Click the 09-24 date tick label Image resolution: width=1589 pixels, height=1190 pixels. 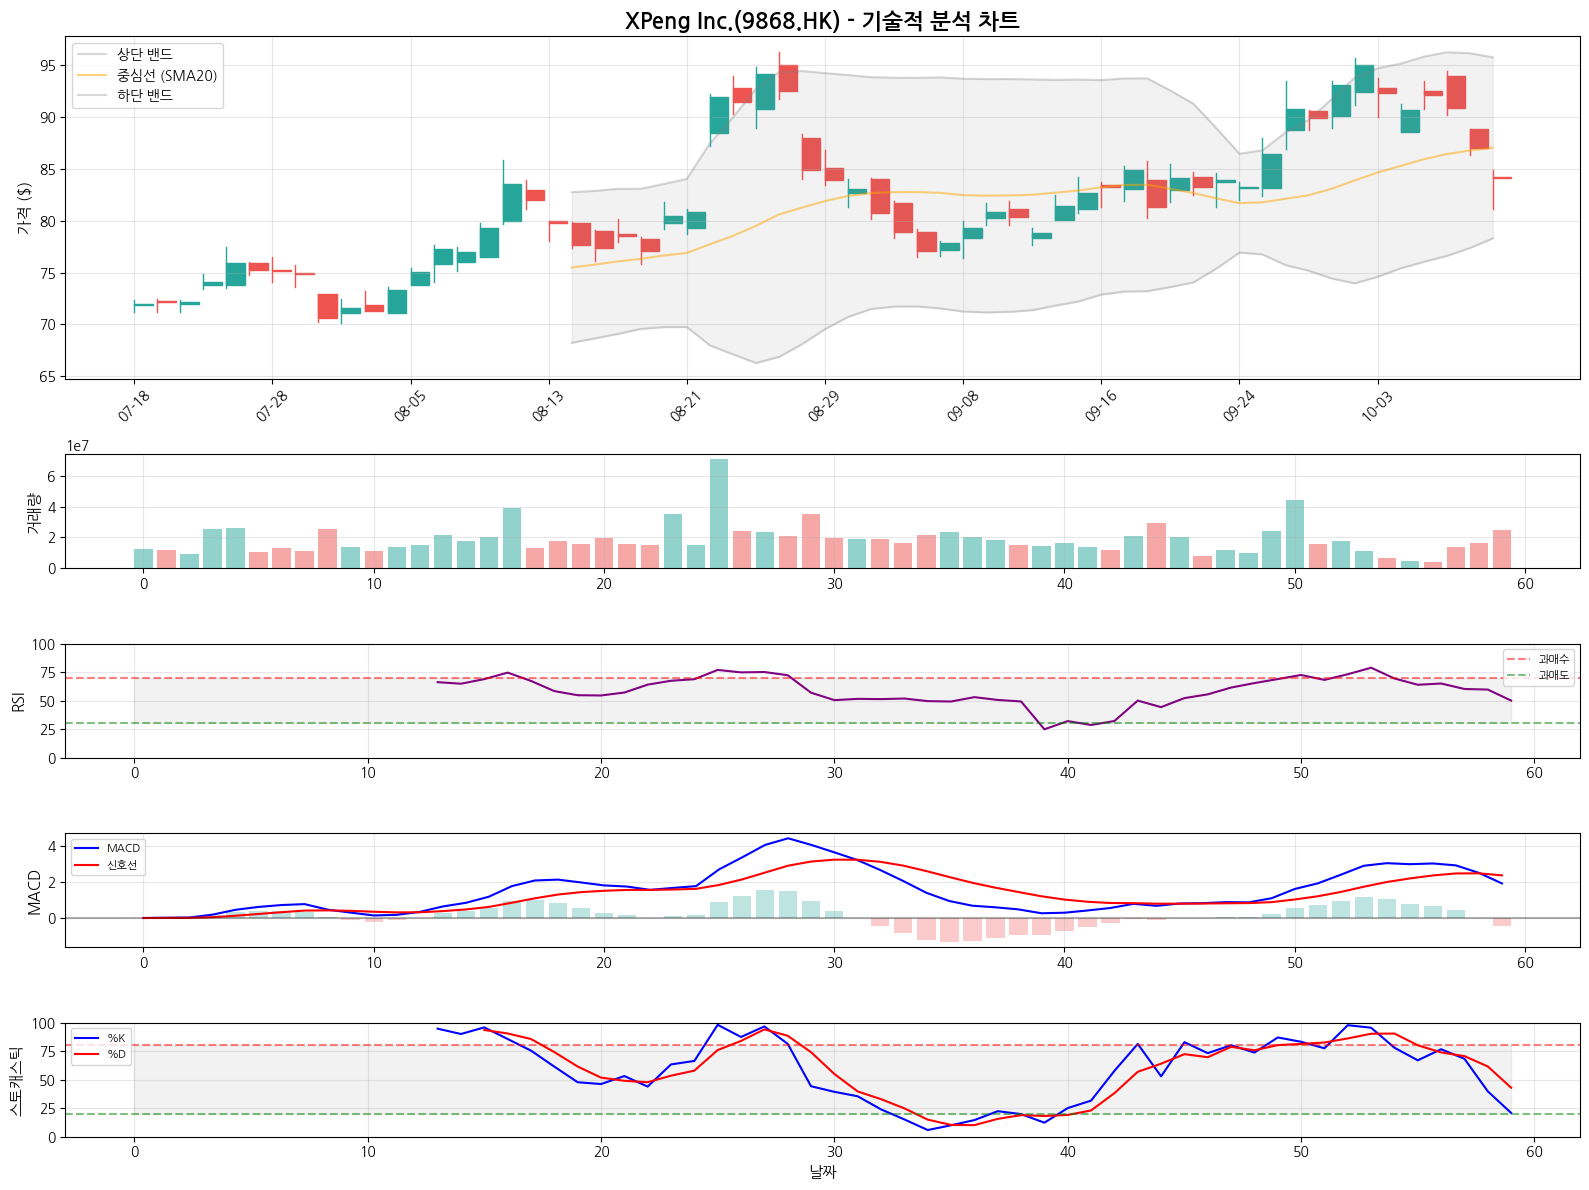pos(1239,406)
